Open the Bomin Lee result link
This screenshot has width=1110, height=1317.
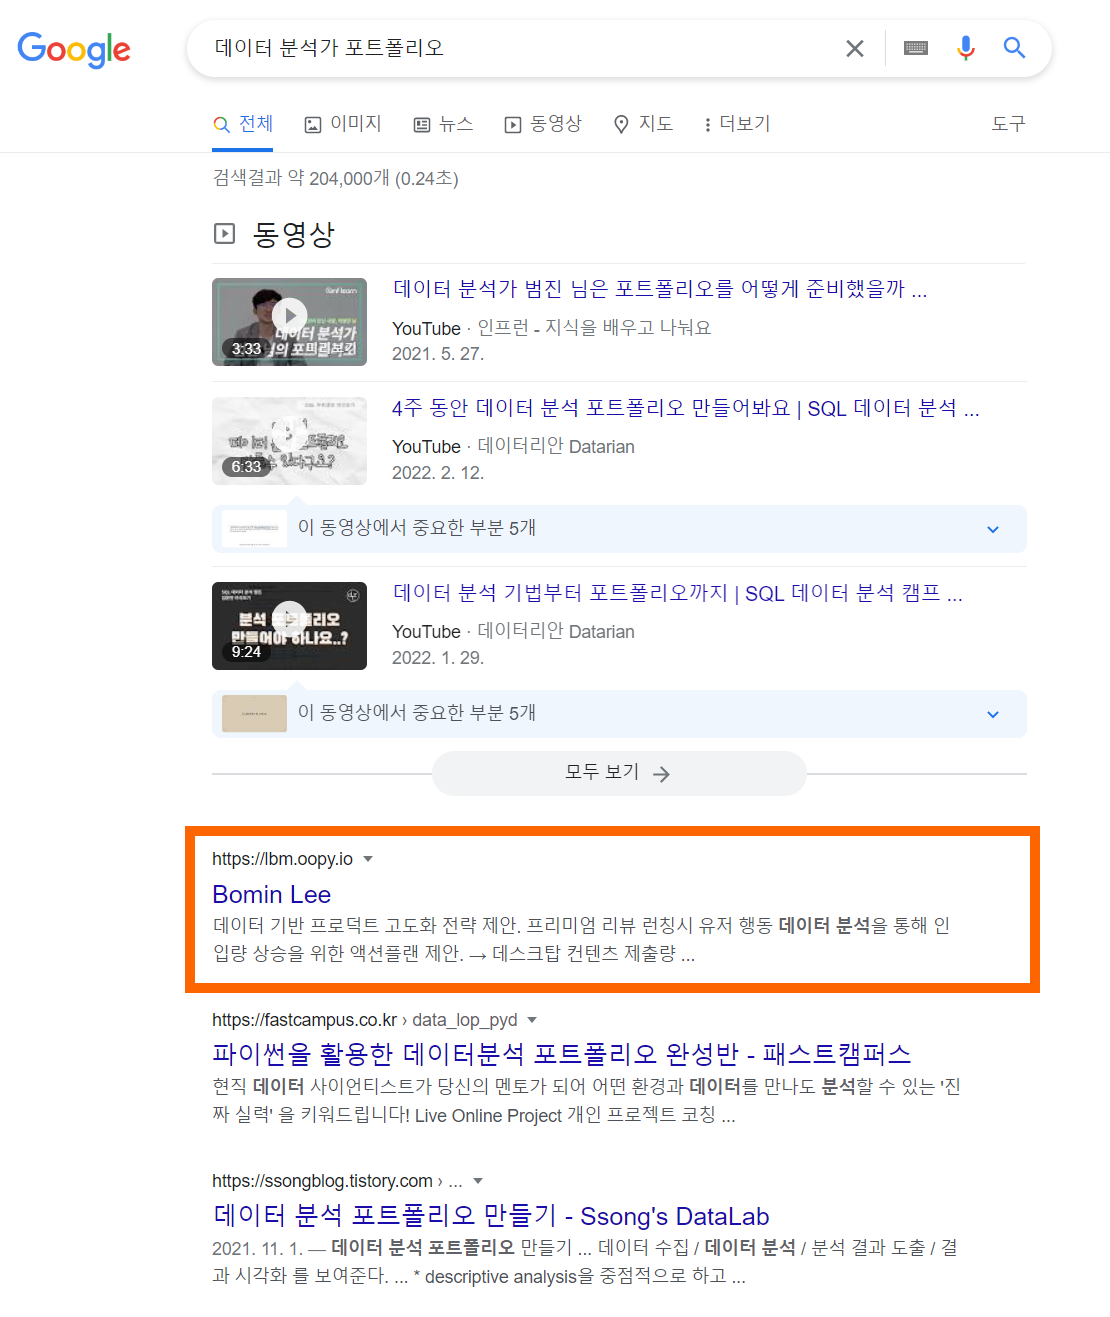(272, 894)
